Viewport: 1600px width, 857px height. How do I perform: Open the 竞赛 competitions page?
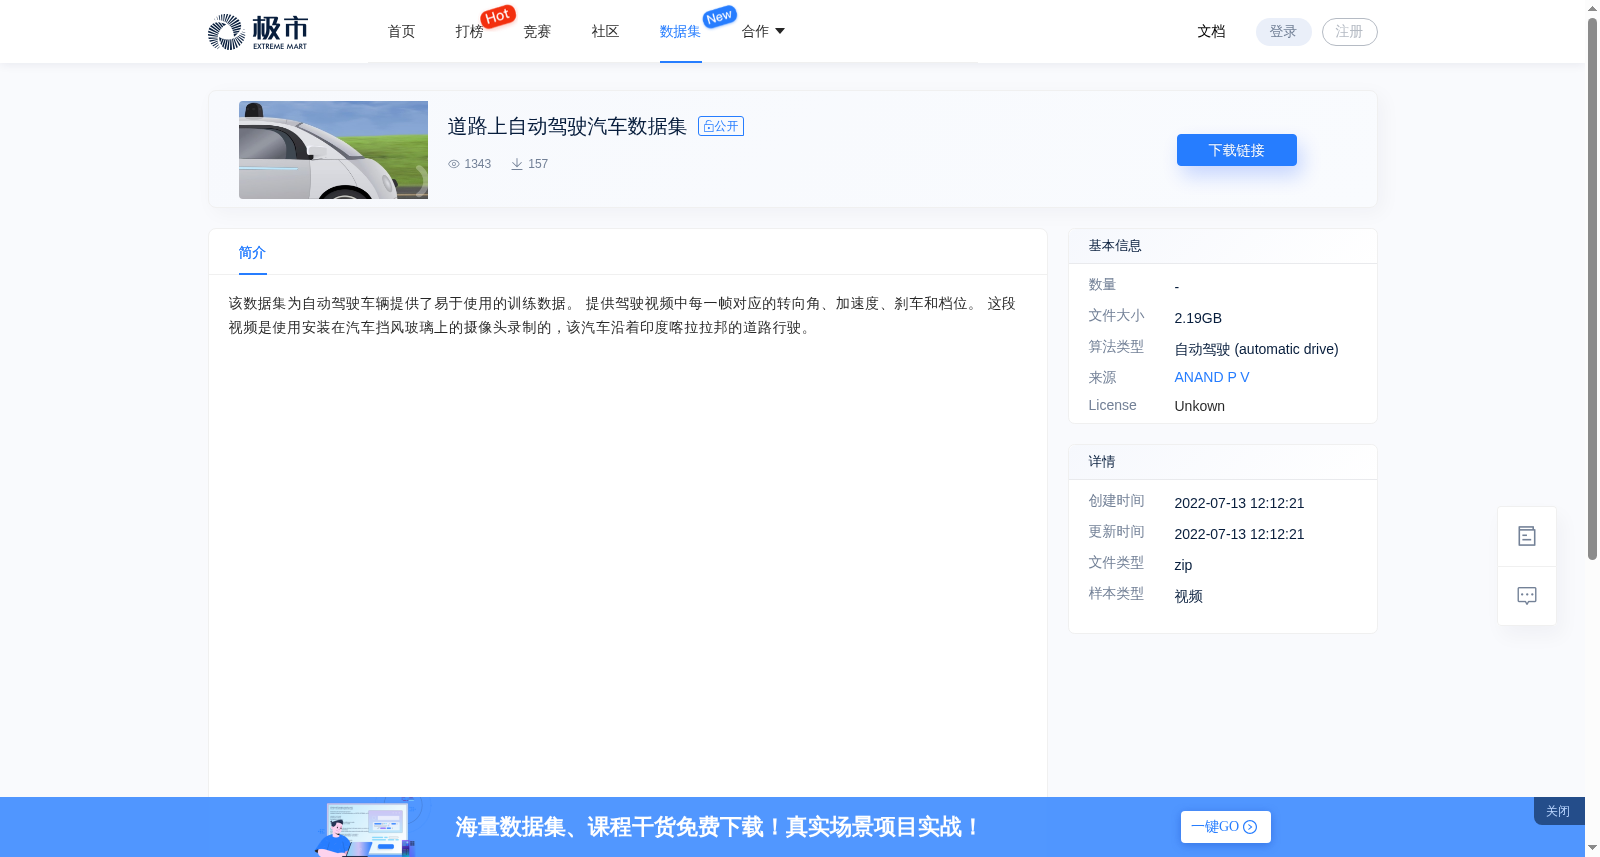(x=538, y=32)
